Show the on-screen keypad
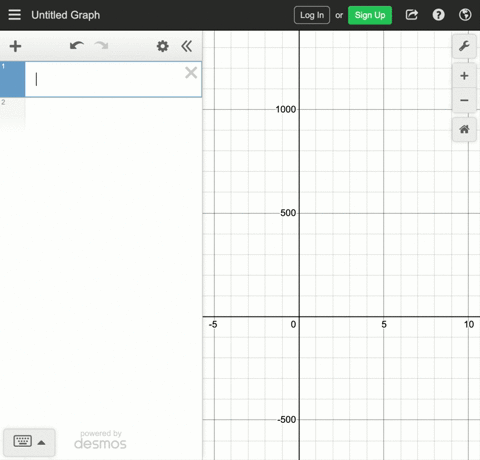Screen dimensions: 480x460 click(23, 441)
